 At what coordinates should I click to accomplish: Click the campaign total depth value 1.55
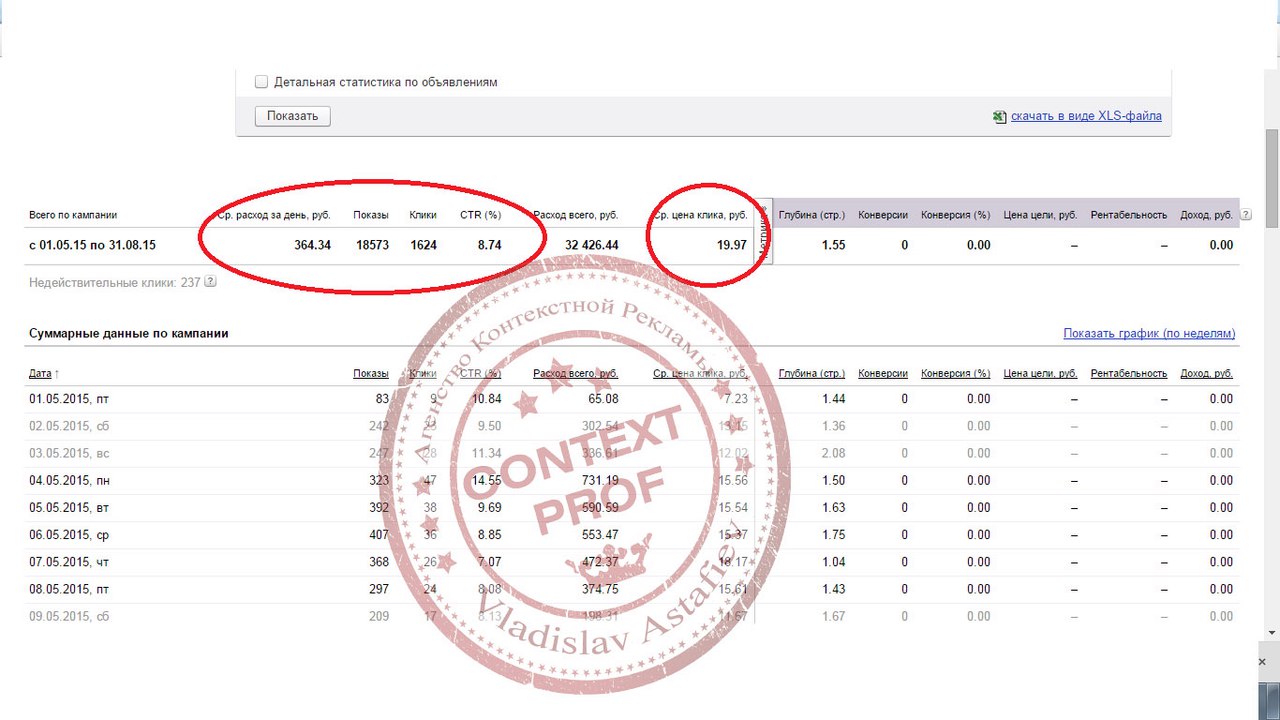[833, 245]
